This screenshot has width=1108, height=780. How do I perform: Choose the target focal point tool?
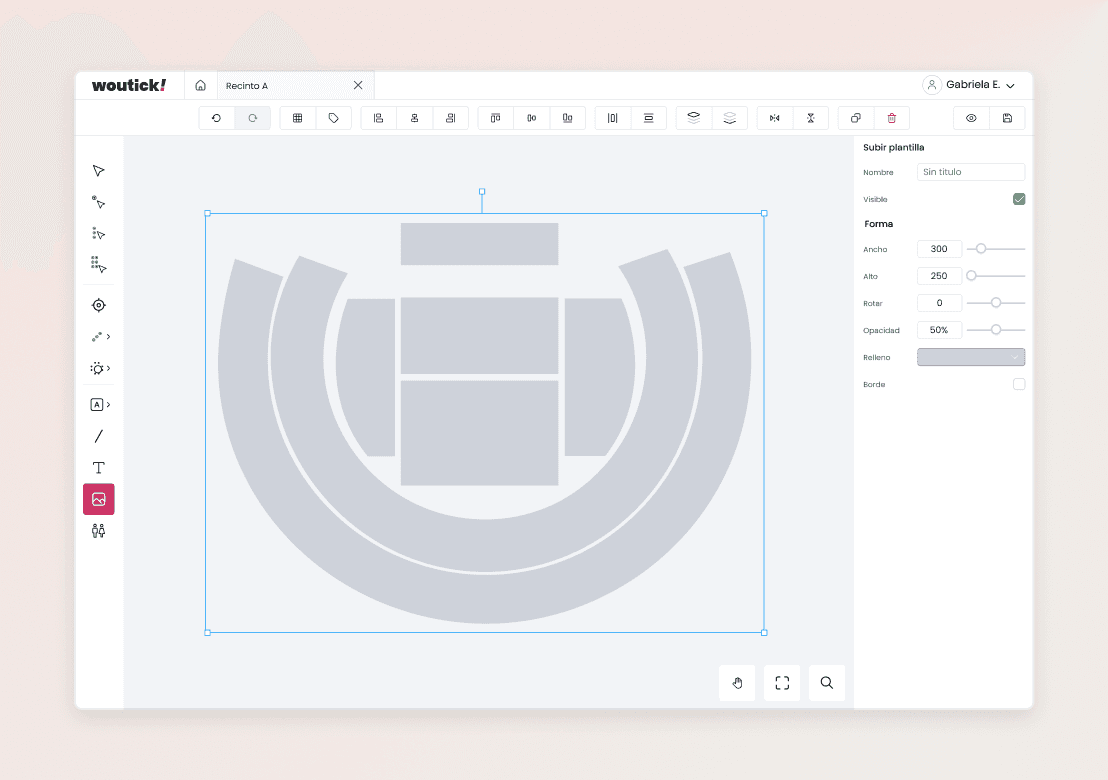(99, 305)
